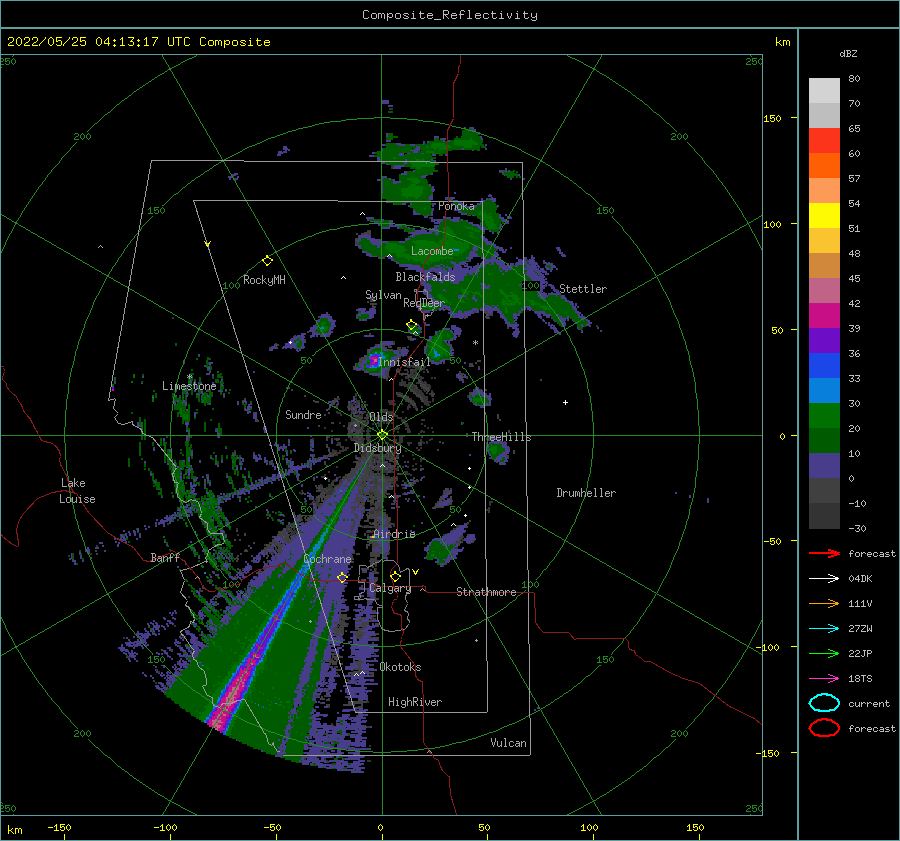Click the km unit label top right
The image size is (900, 841).
point(782,42)
